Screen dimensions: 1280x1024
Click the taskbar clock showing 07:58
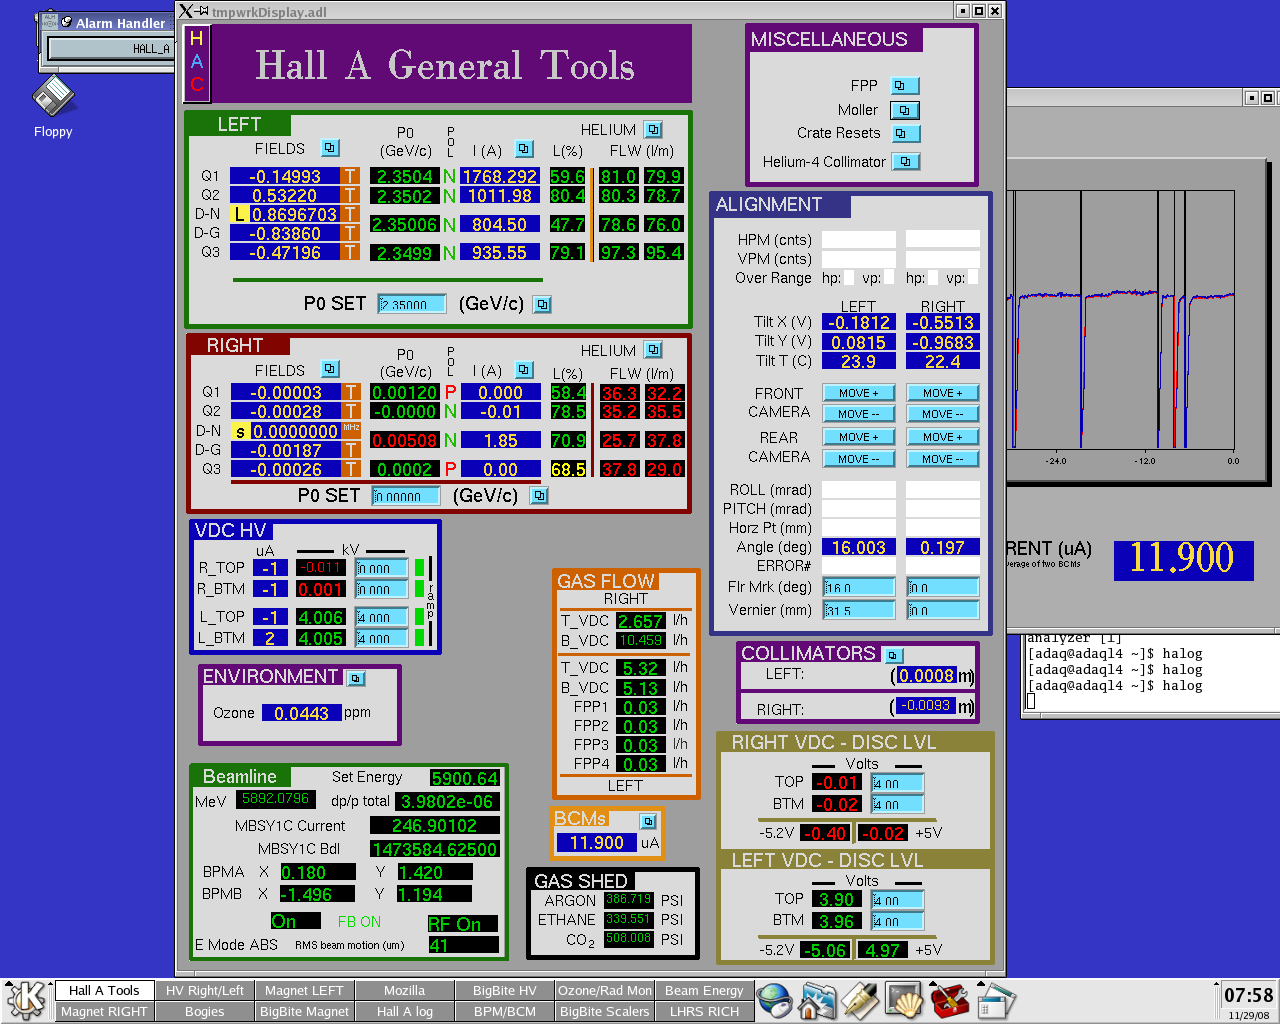(x=1249, y=996)
